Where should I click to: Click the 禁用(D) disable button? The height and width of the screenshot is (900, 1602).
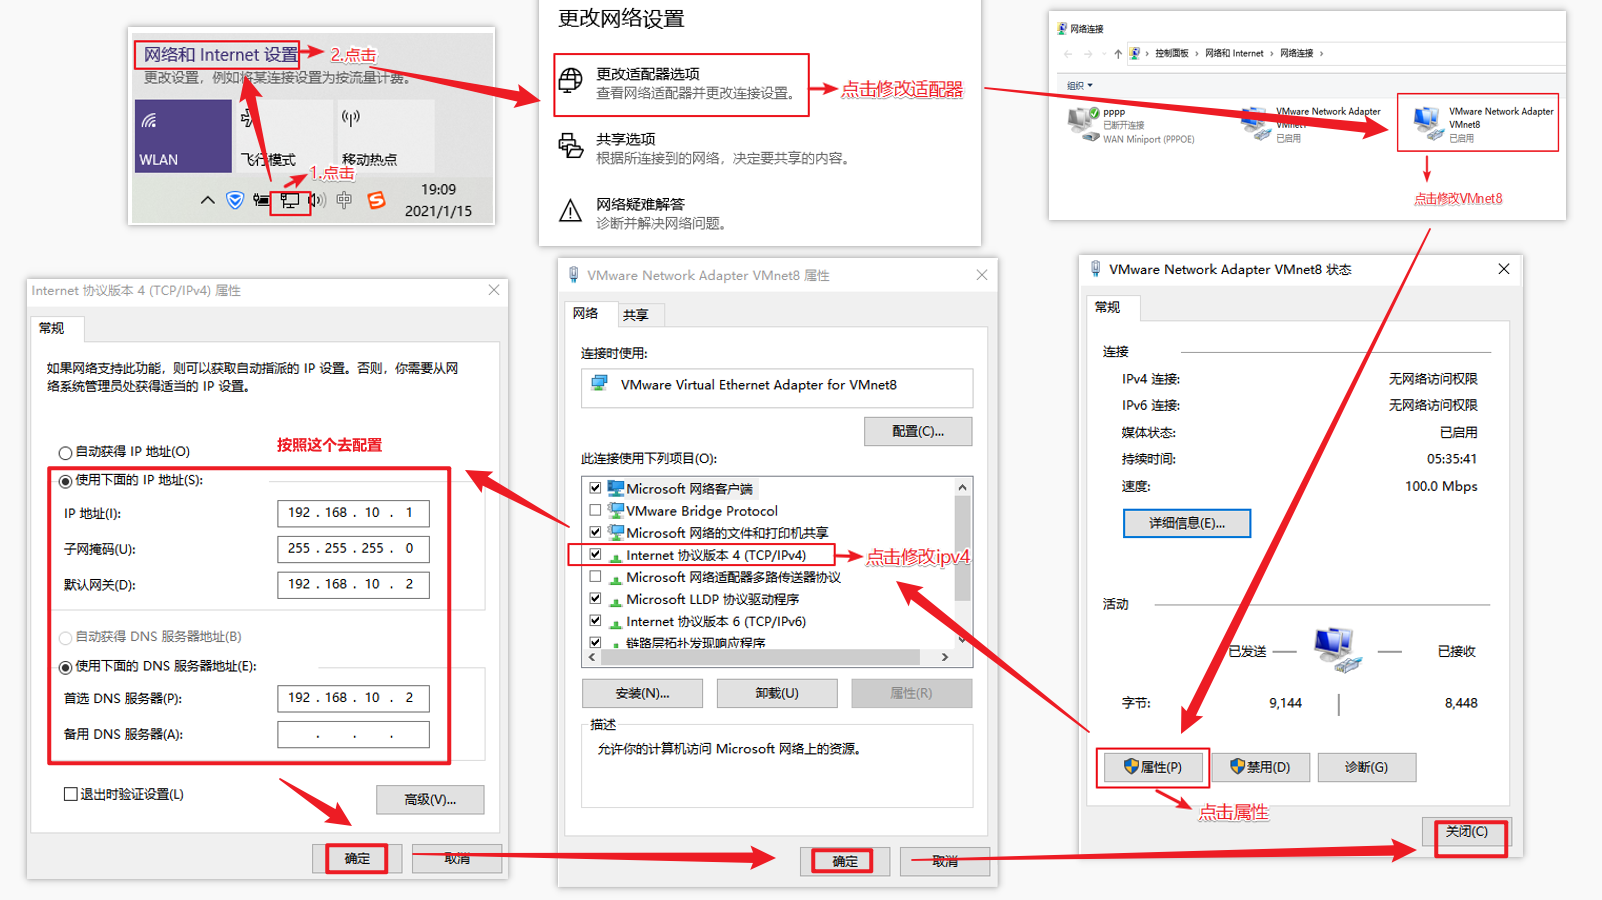point(1260,767)
